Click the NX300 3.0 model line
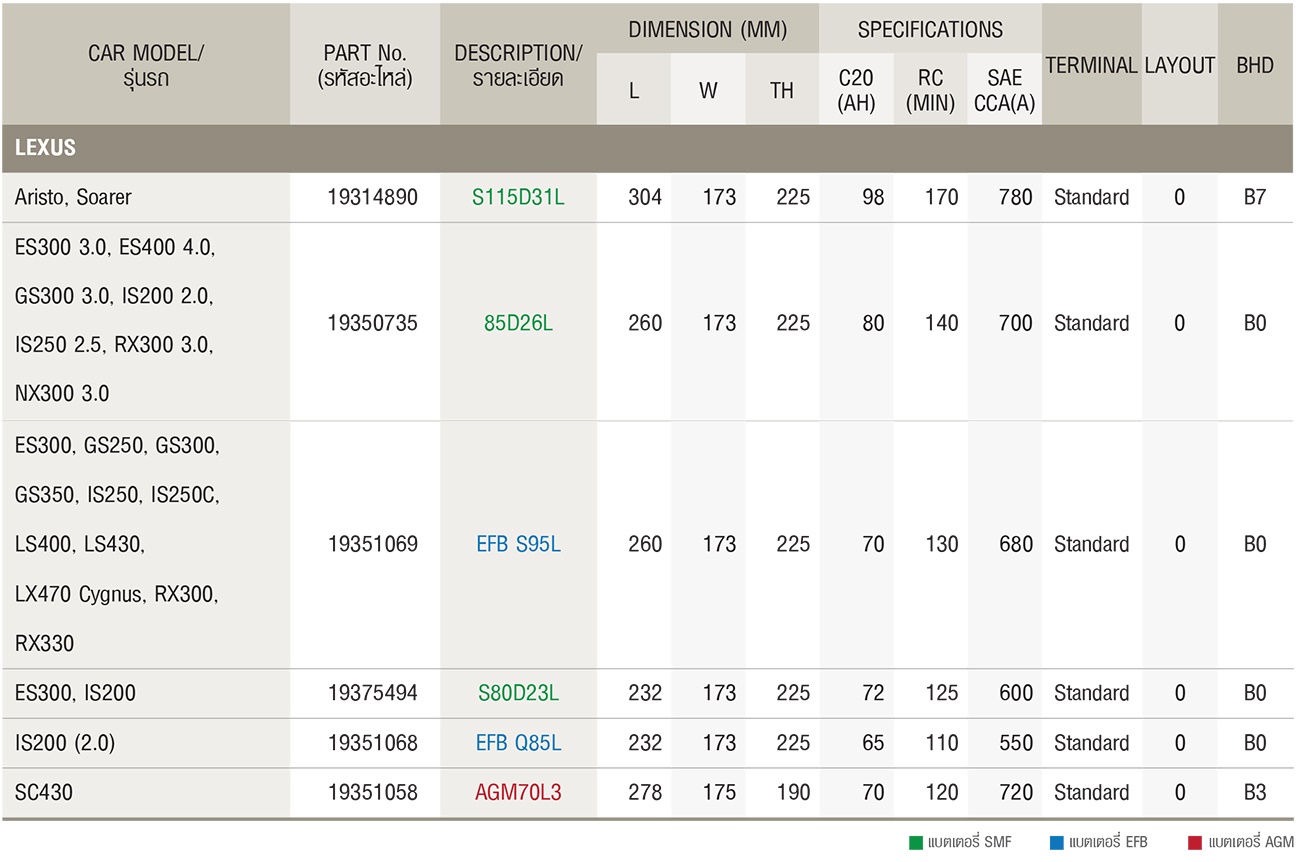This screenshot has width=1300, height=862. click(x=62, y=394)
